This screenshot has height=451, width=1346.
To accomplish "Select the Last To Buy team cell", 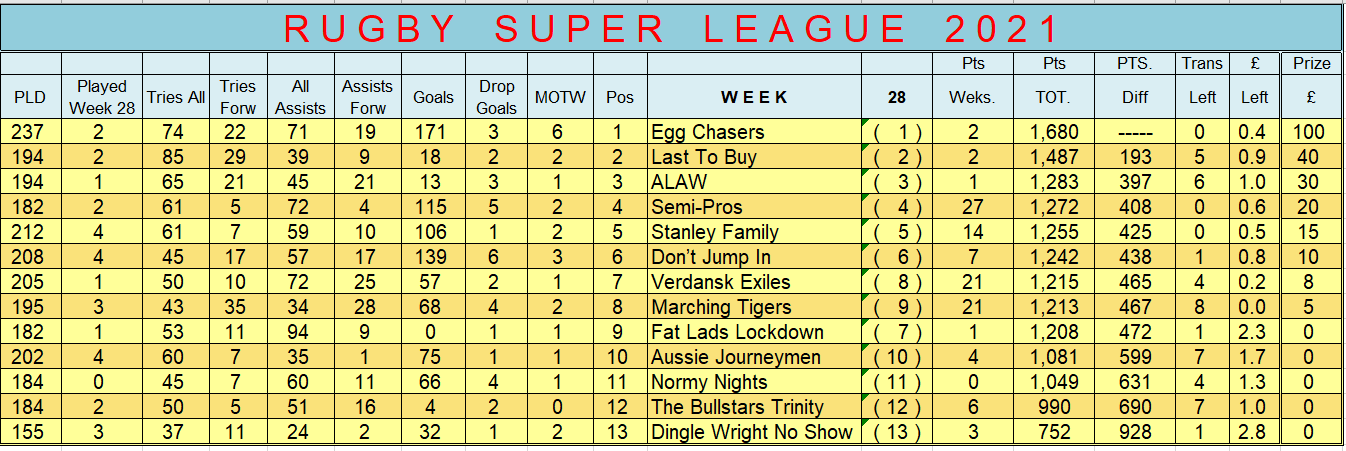I will 754,157.
